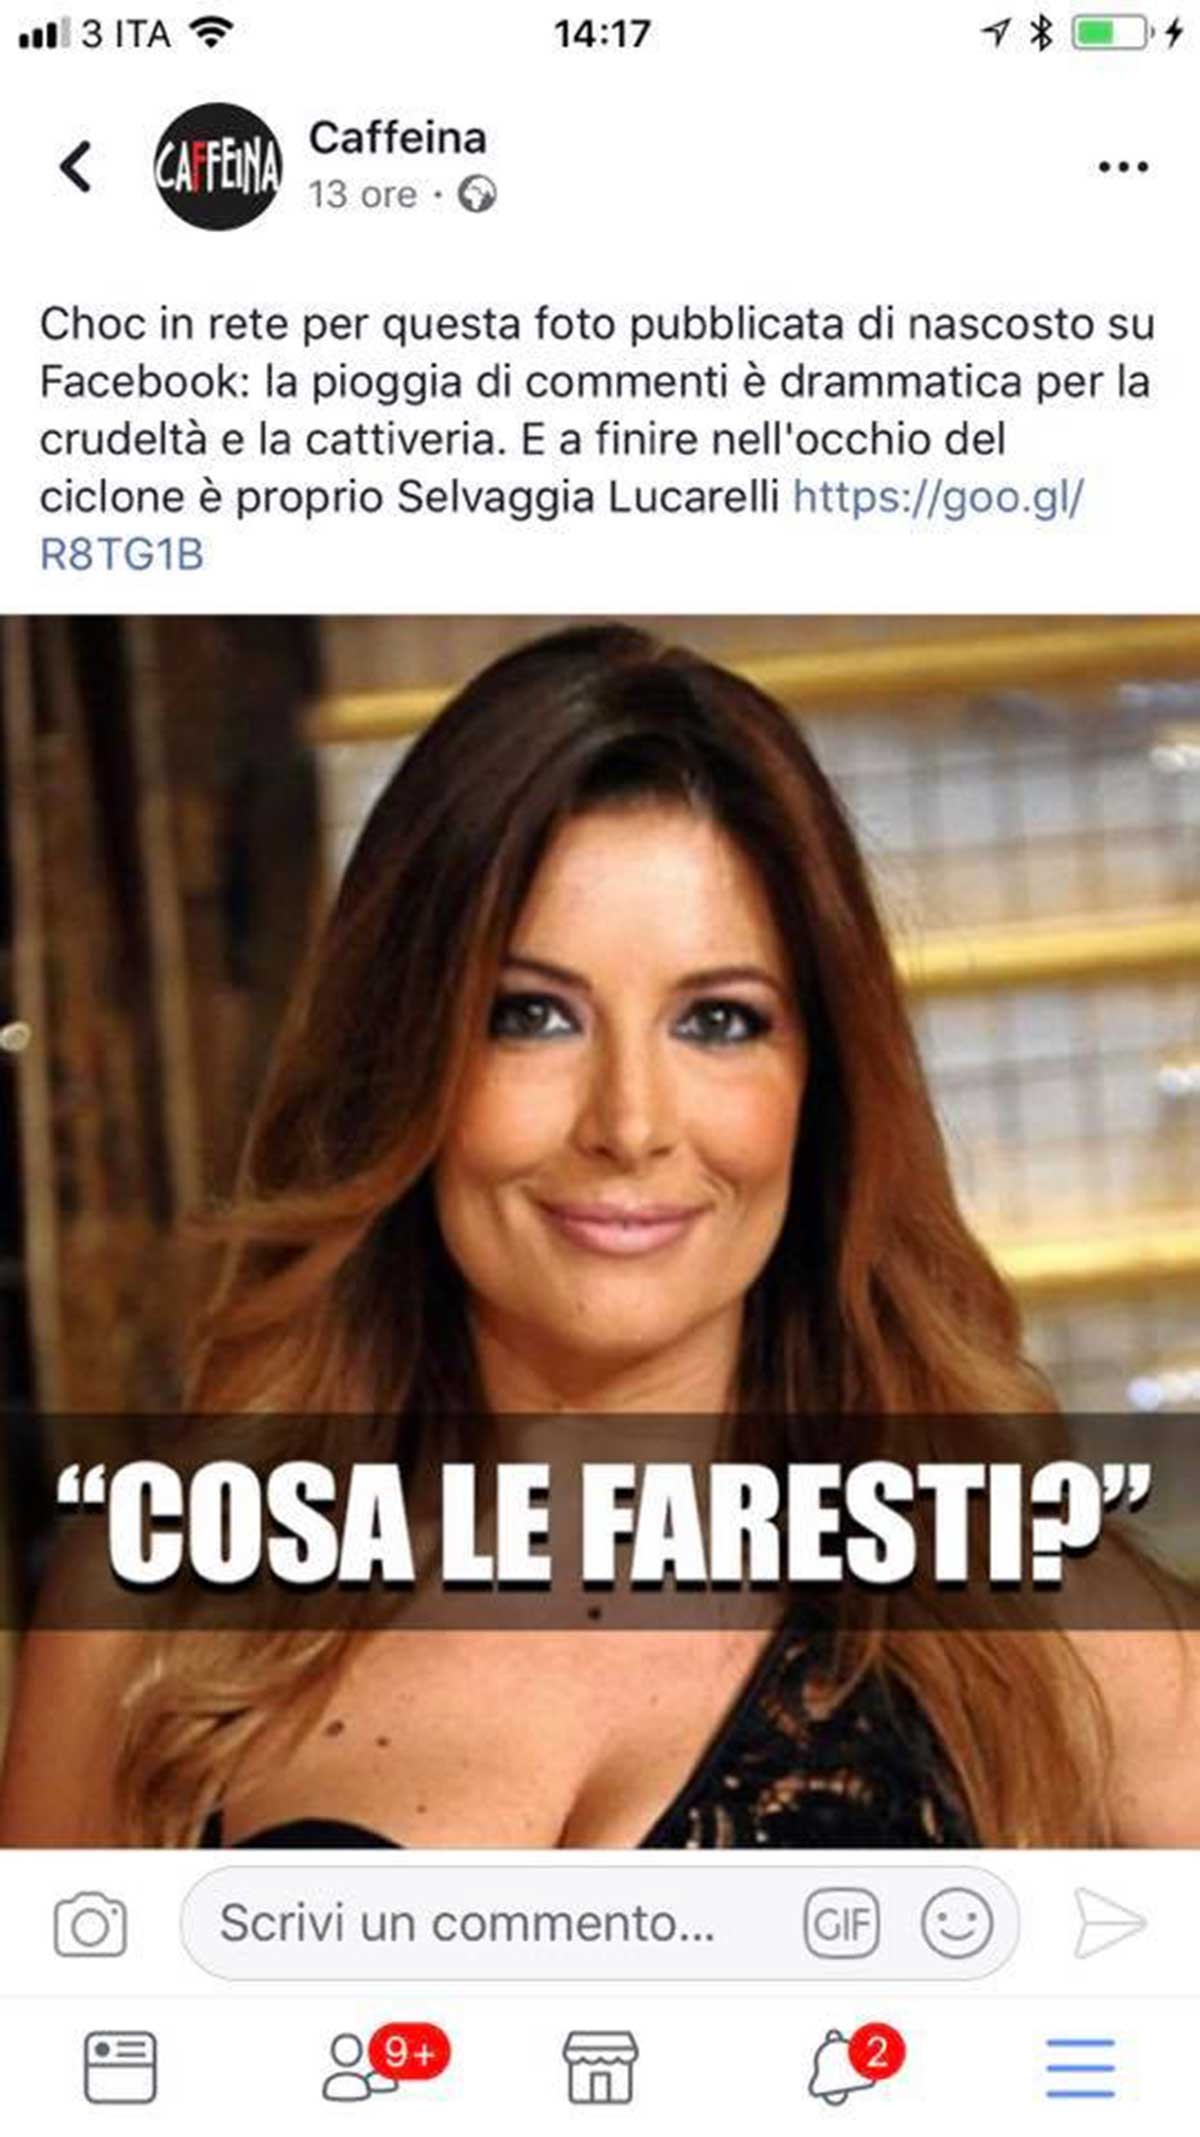Open the Marketplace storefront tab
This screenshot has width=1200, height=2137.
tap(600, 2066)
